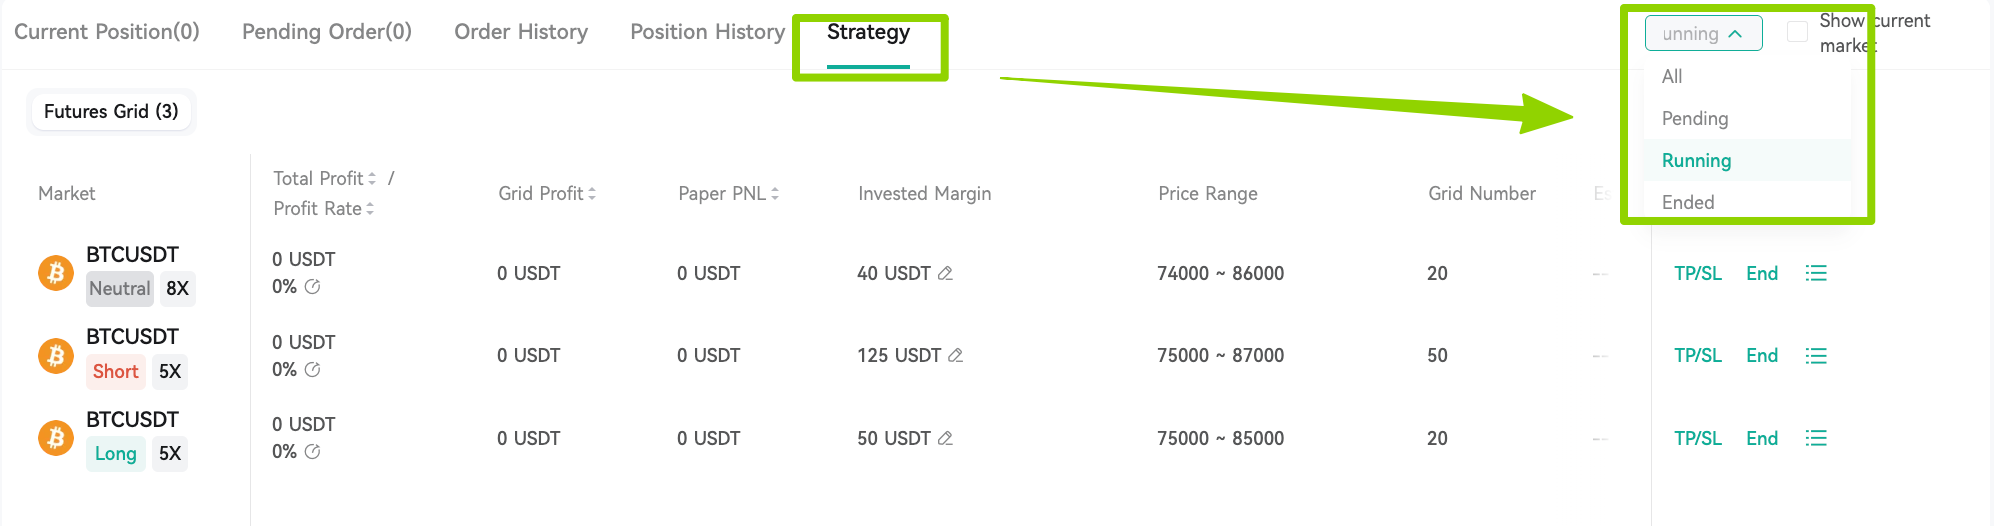Collapse the Running status dropdown

click(x=1703, y=34)
